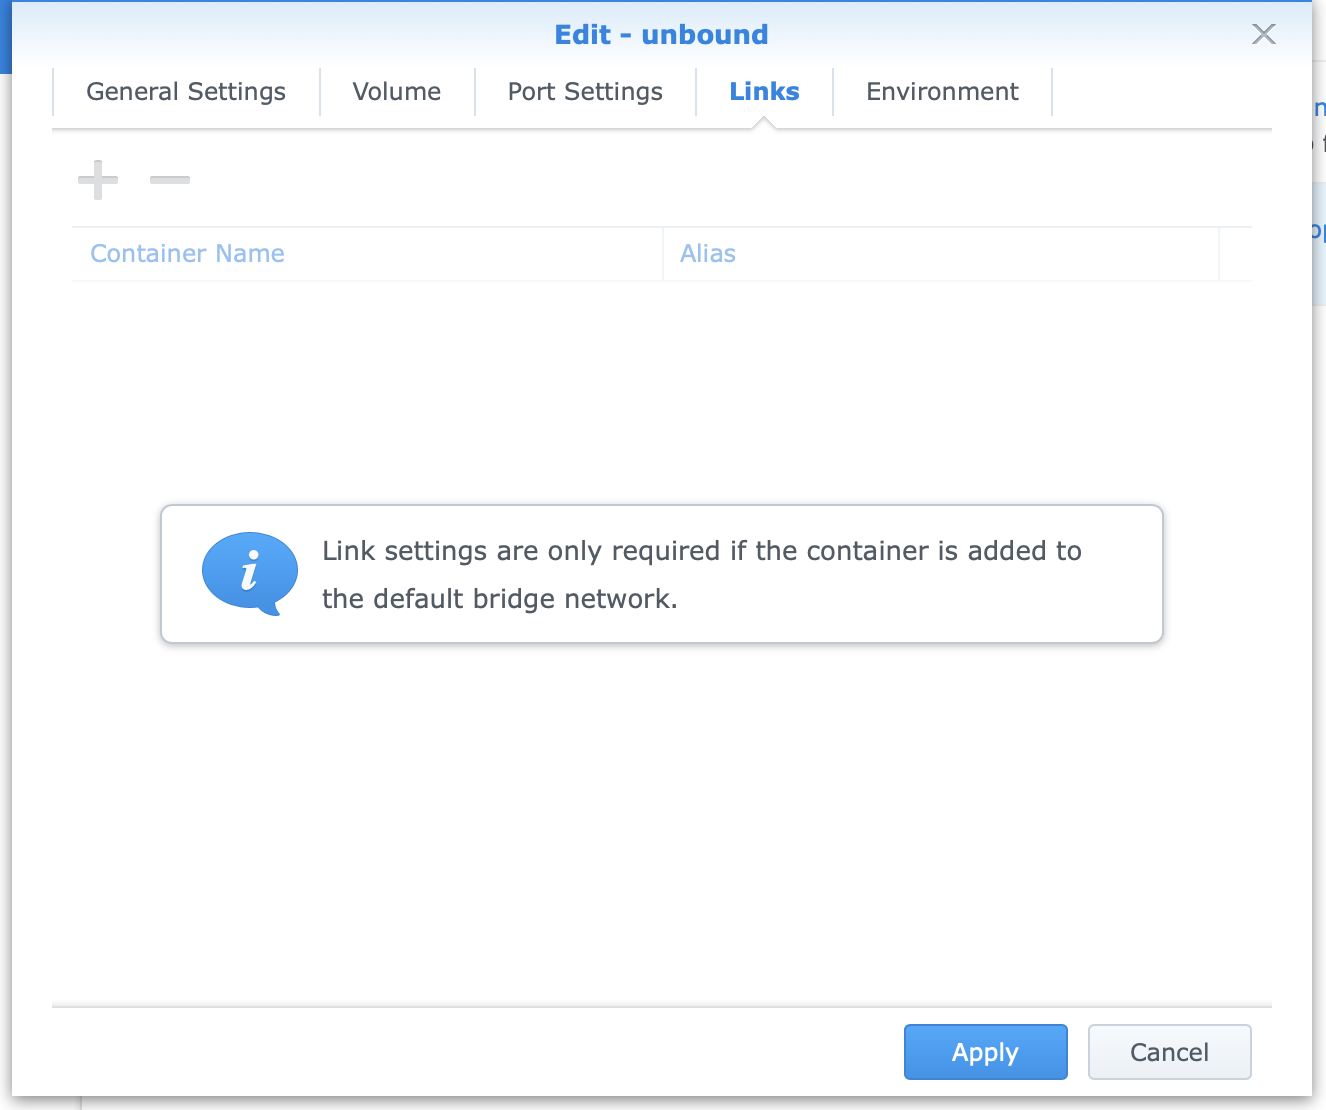Screen dimensions: 1326x1110
Task: Open the Environment tab
Action: [942, 92]
